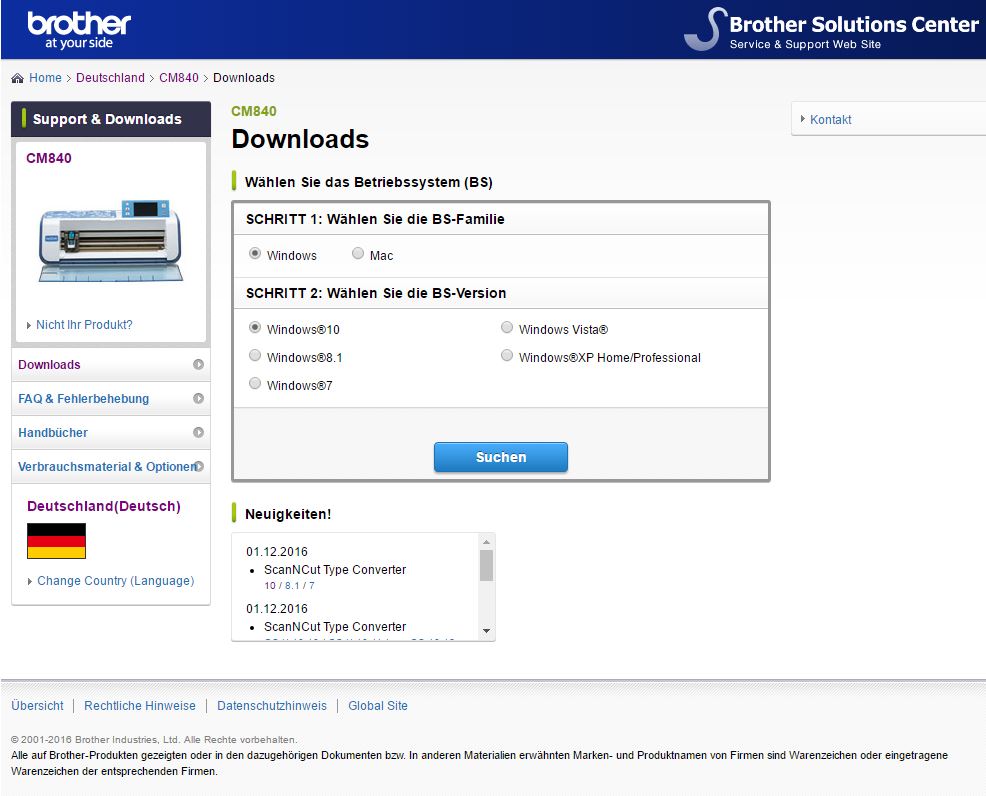Screen dimensions: 986x796
Task: Click the Suchen button
Action: pyautogui.click(x=501, y=457)
